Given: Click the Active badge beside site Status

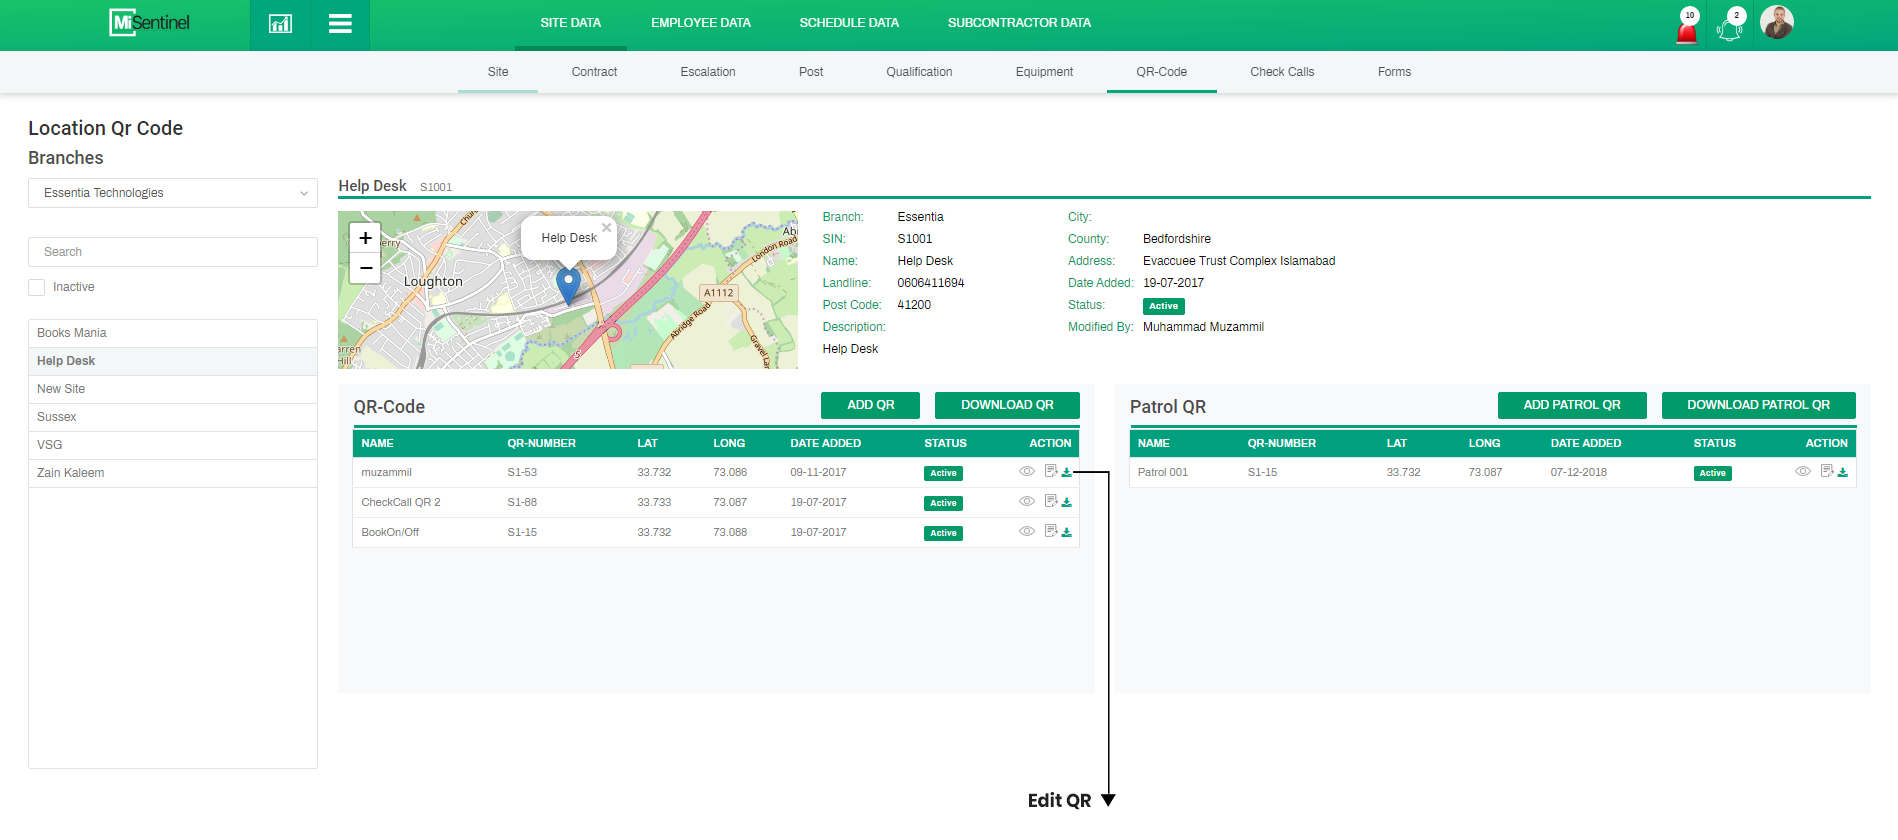Looking at the screenshot, I should click(1163, 306).
